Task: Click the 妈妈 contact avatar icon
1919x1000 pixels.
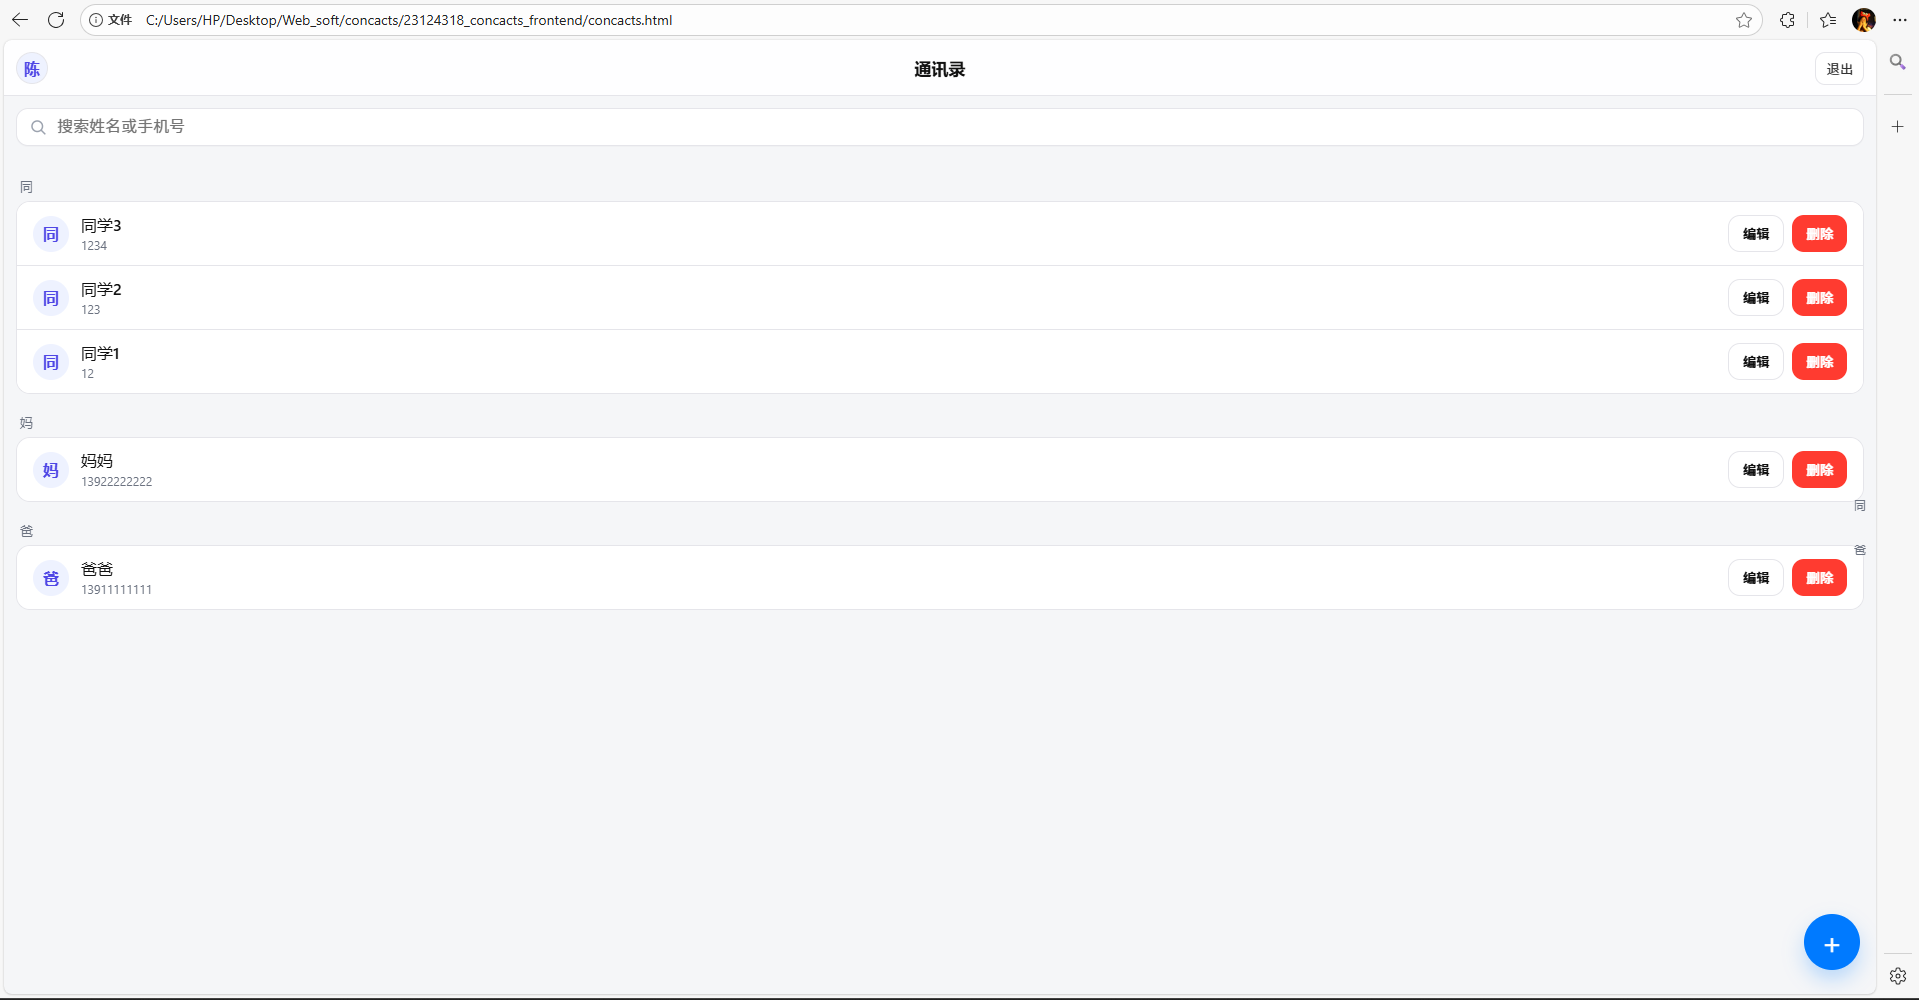Action: tap(51, 470)
